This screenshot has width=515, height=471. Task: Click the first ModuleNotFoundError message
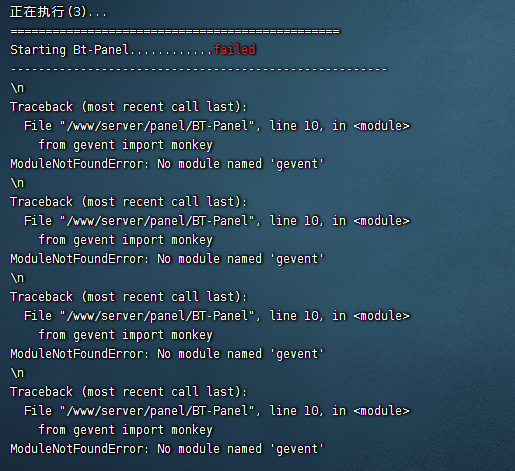point(167,164)
